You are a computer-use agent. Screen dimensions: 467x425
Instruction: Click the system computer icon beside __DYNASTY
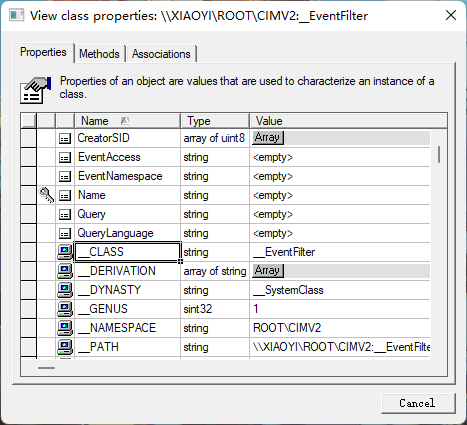click(65, 290)
